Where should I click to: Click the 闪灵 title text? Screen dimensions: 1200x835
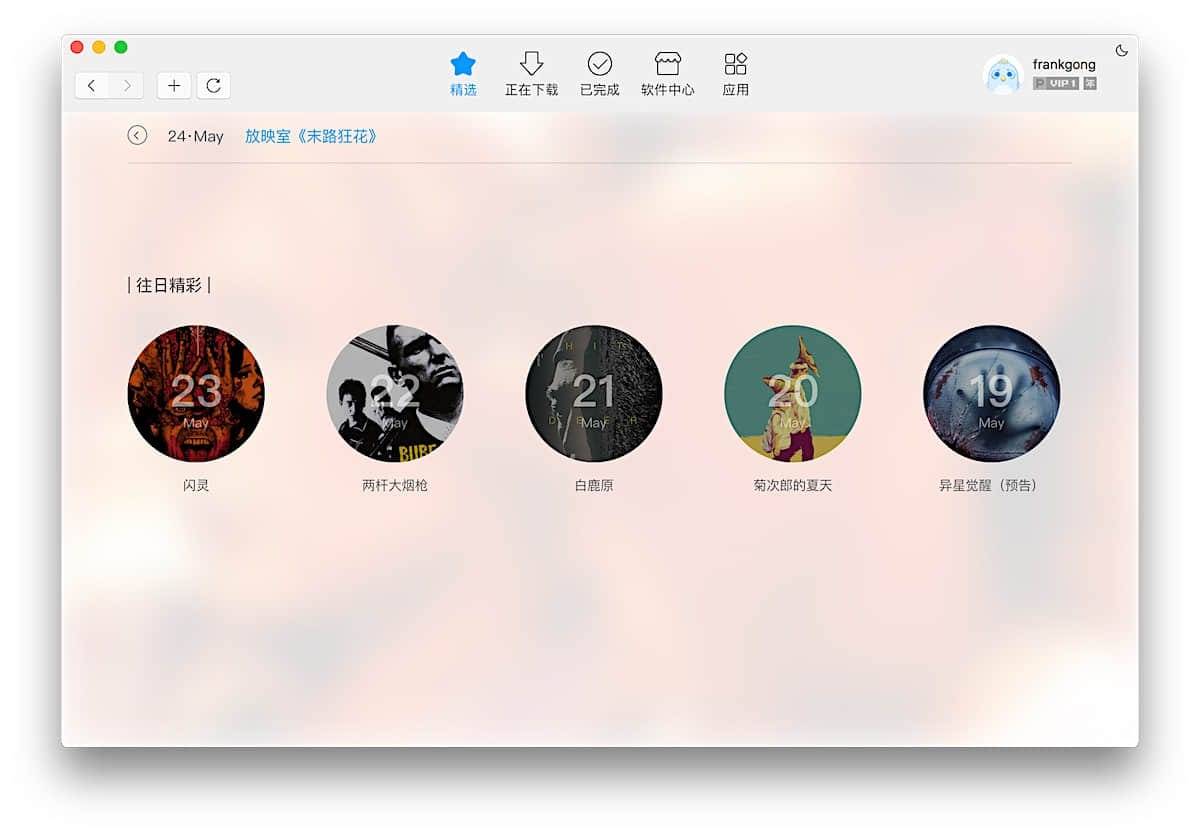(196, 486)
